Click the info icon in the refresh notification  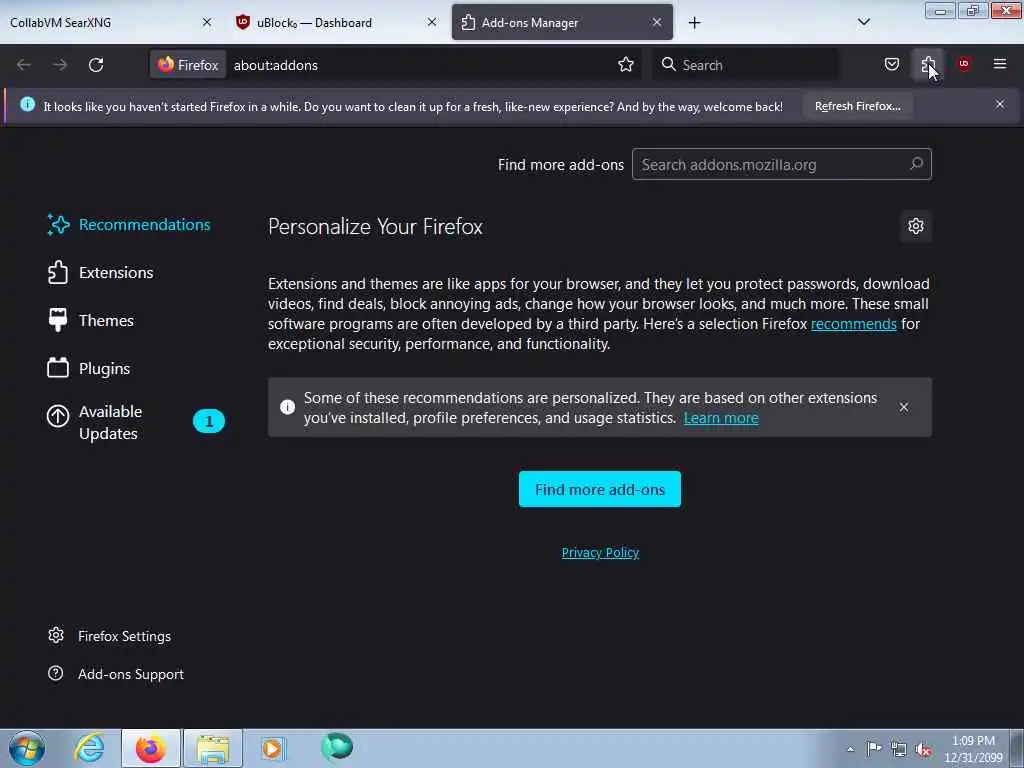click(x=27, y=104)
